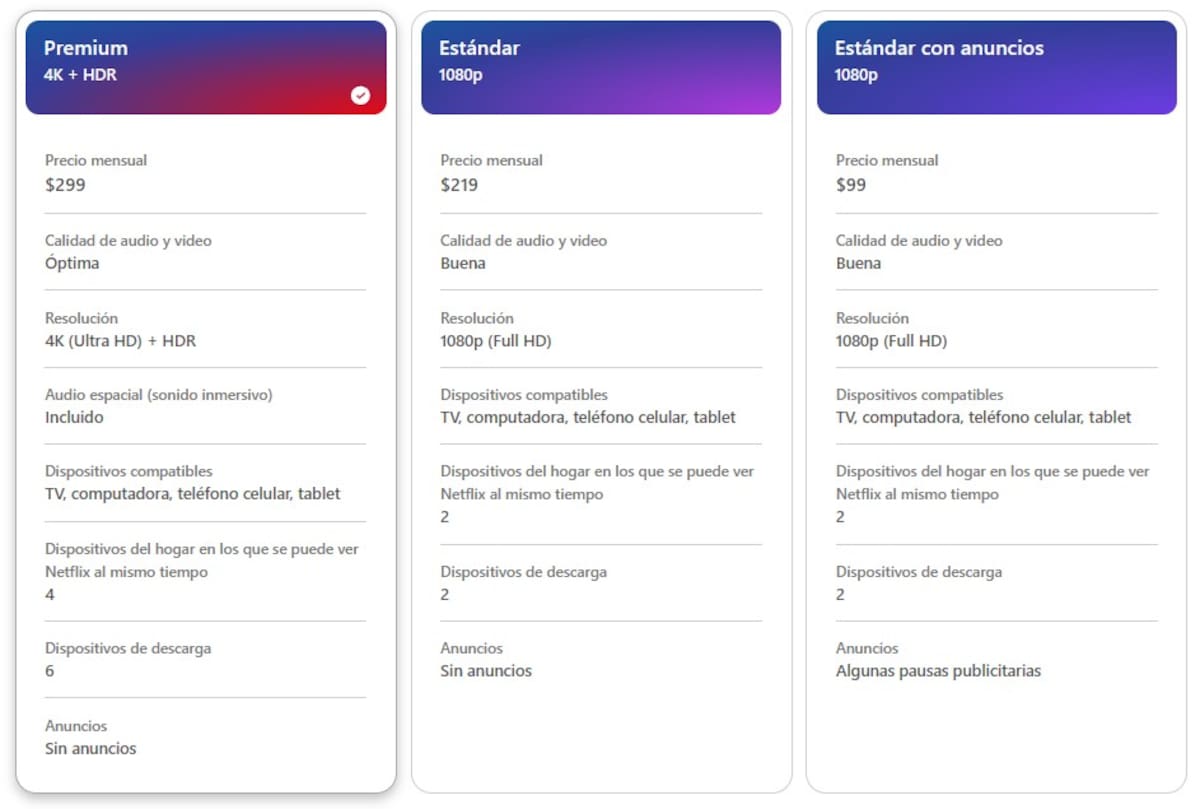Click 'Sin anuncios' in the Estándar card
The image size is (1200, 809).
(486, 671)
